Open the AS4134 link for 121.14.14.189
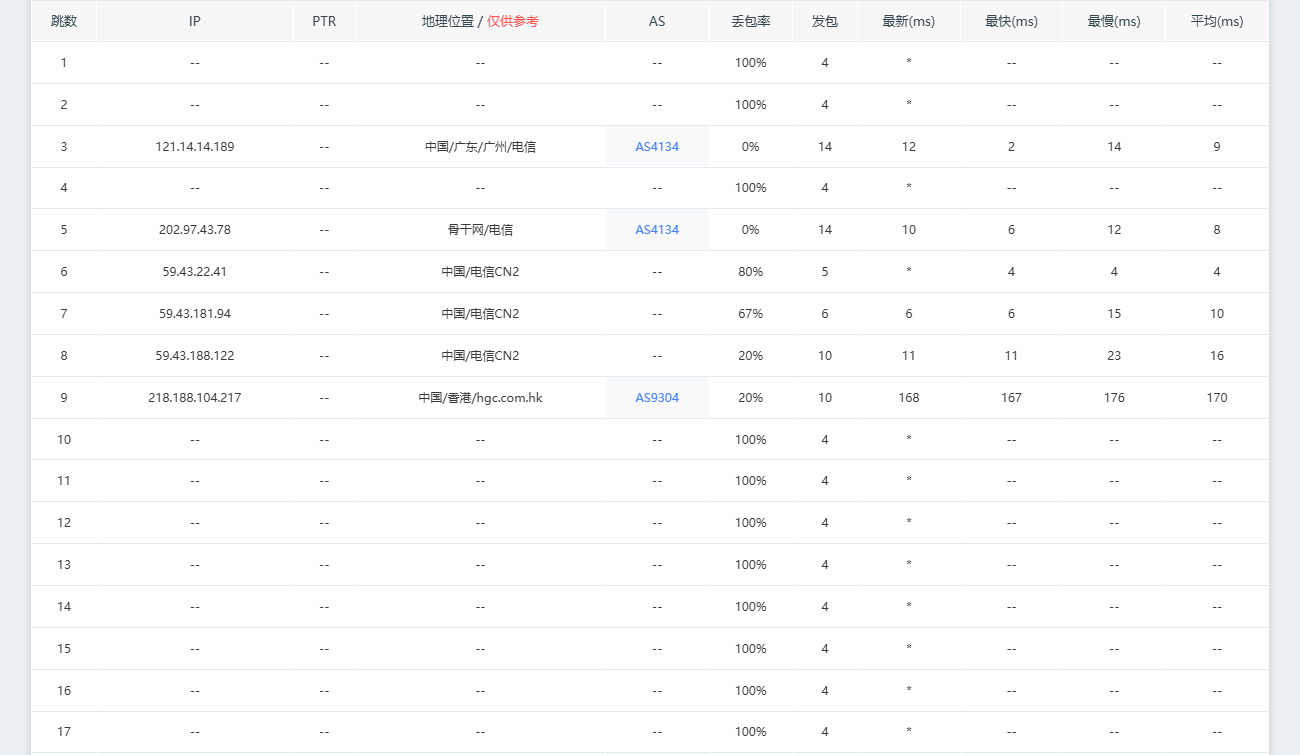This screenshot has height=755, width=1300. point(657,147)
